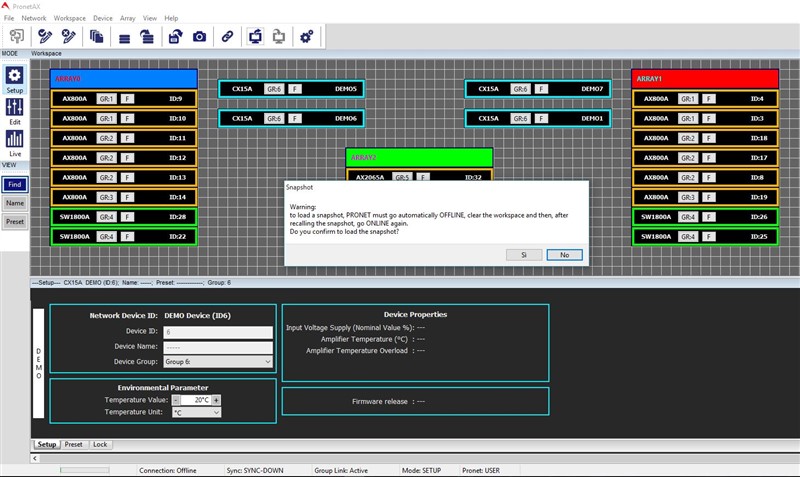
Task: Click the greyed monitor download sync icon
Action: (279, 36)
